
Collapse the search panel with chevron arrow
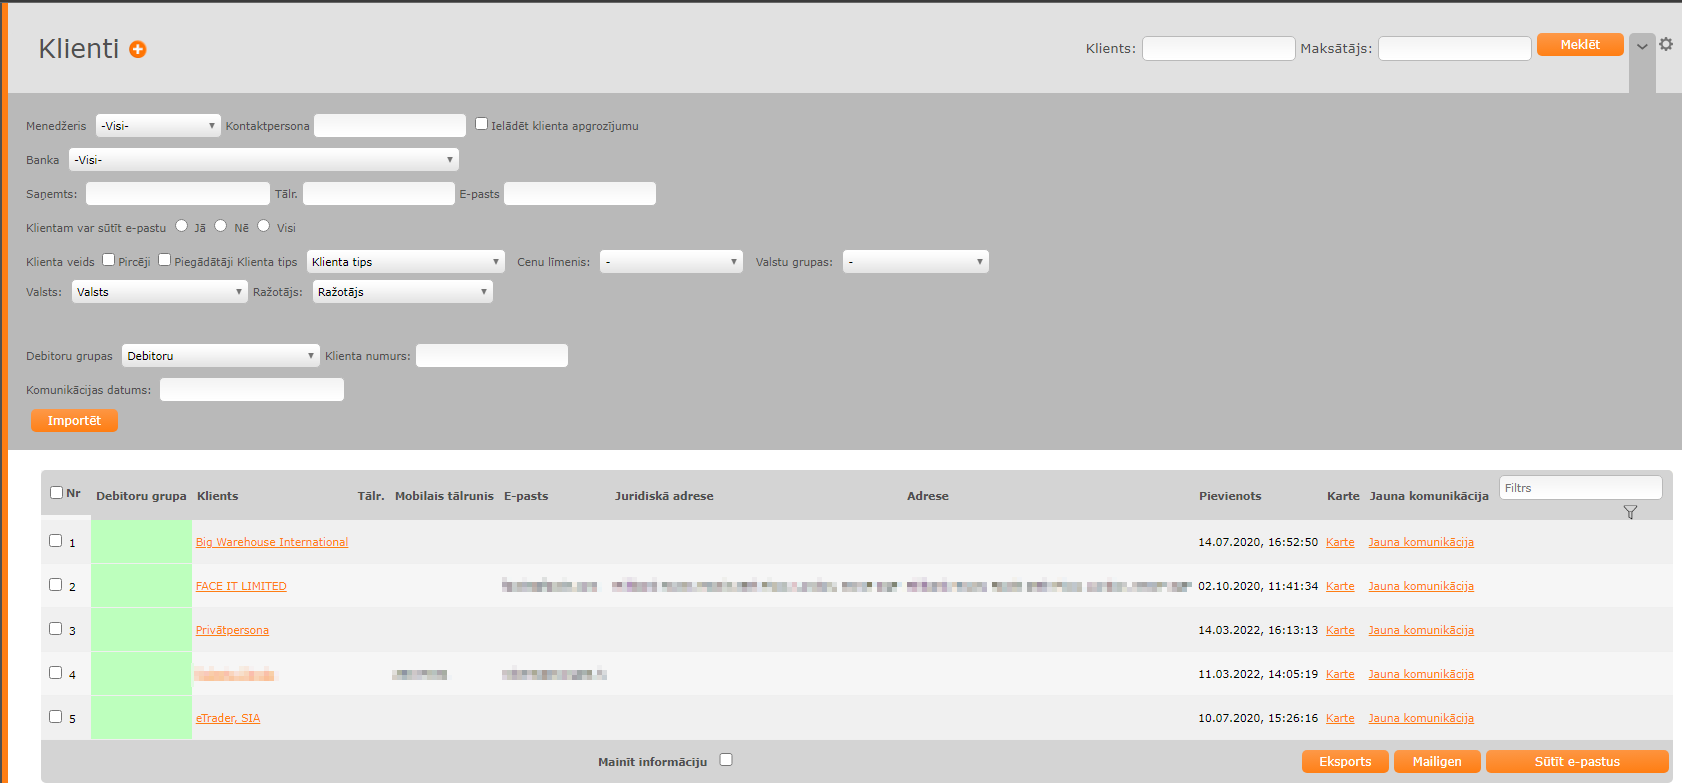tap(1642, 47)
